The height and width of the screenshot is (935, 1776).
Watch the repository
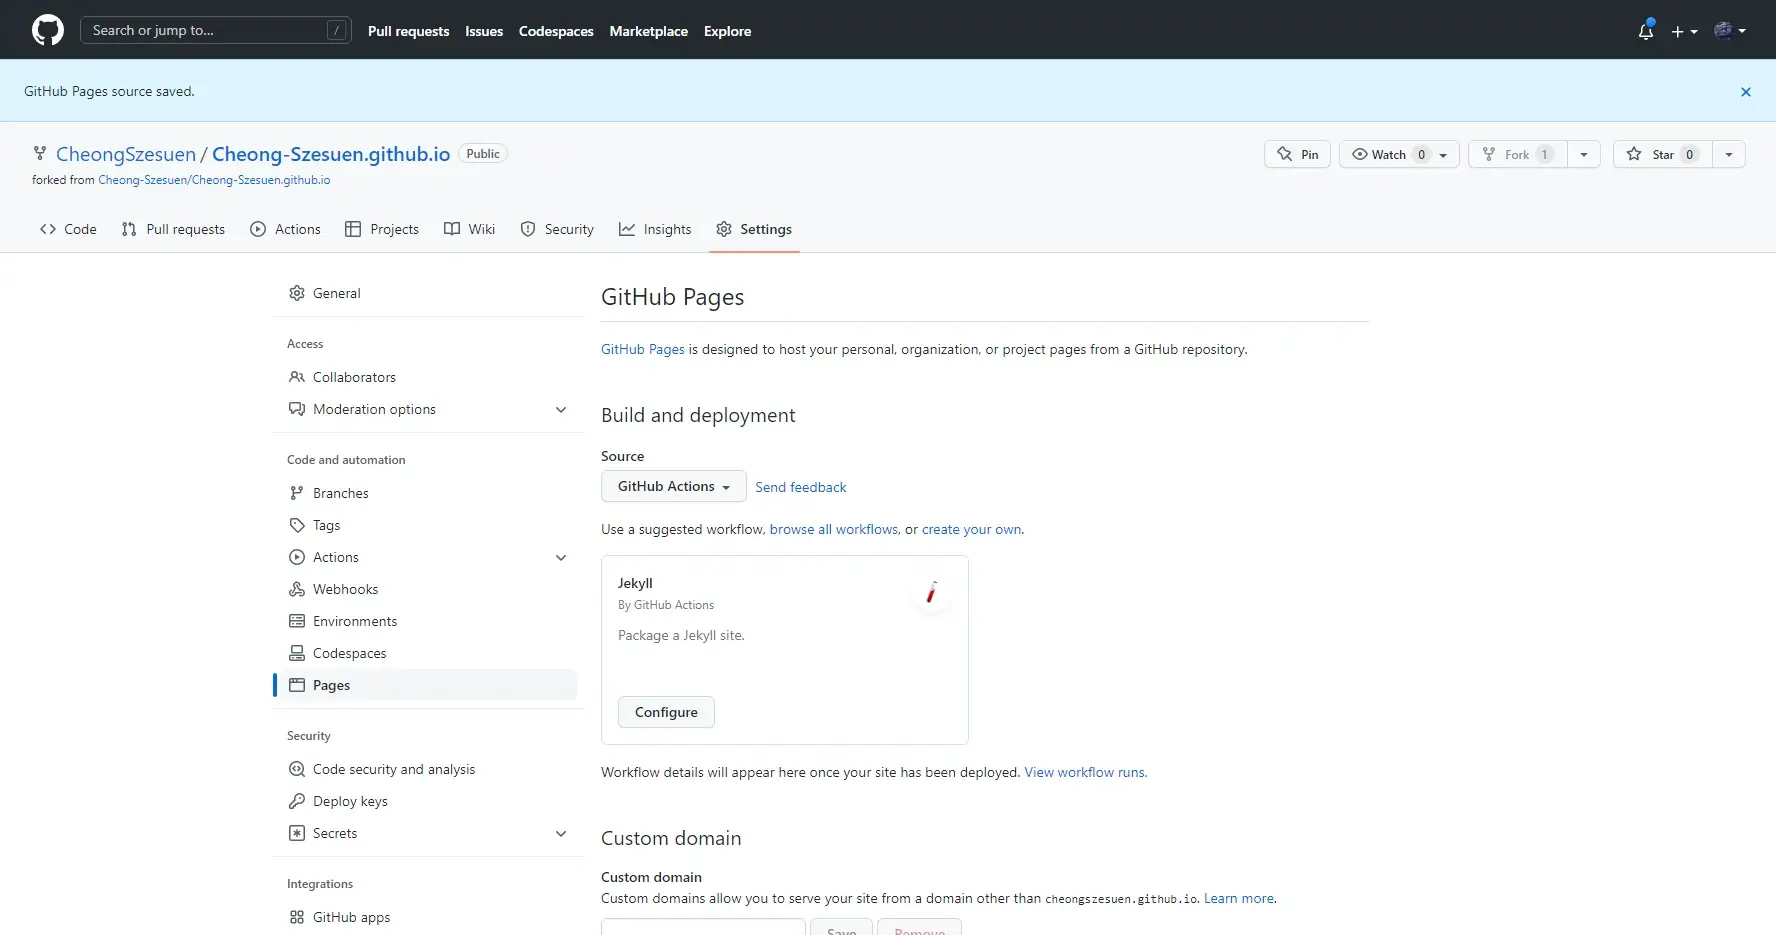tap(1389, 154)
